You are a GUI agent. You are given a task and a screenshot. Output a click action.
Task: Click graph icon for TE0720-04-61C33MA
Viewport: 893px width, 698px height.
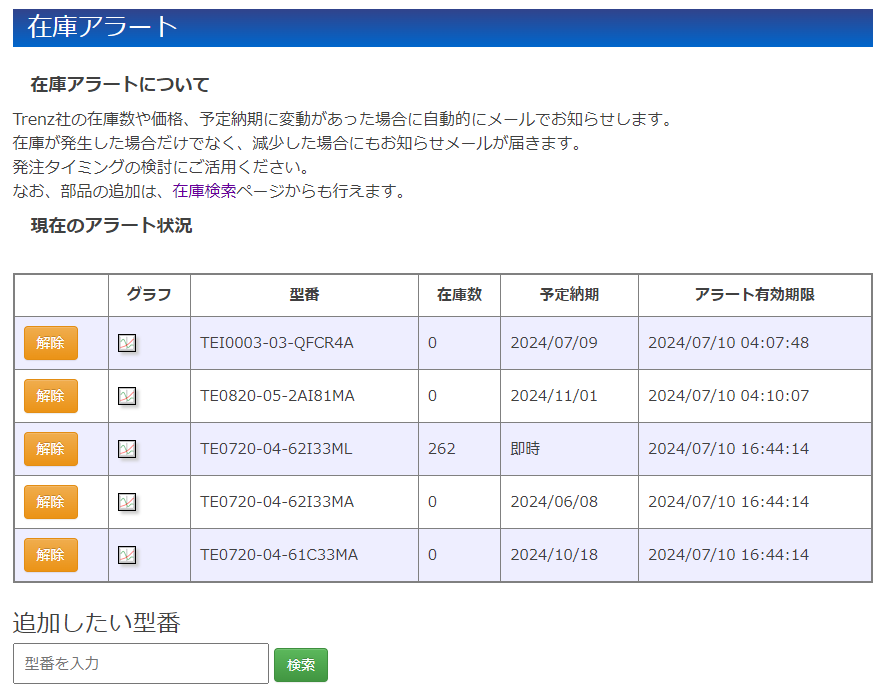(127, 555)
